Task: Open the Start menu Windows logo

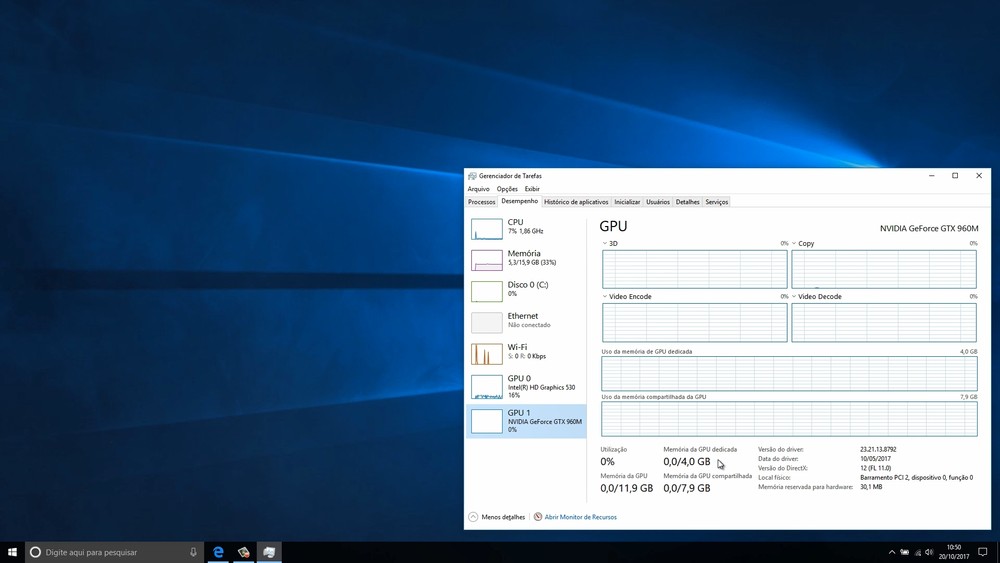Action: click(x=12, y=552)
